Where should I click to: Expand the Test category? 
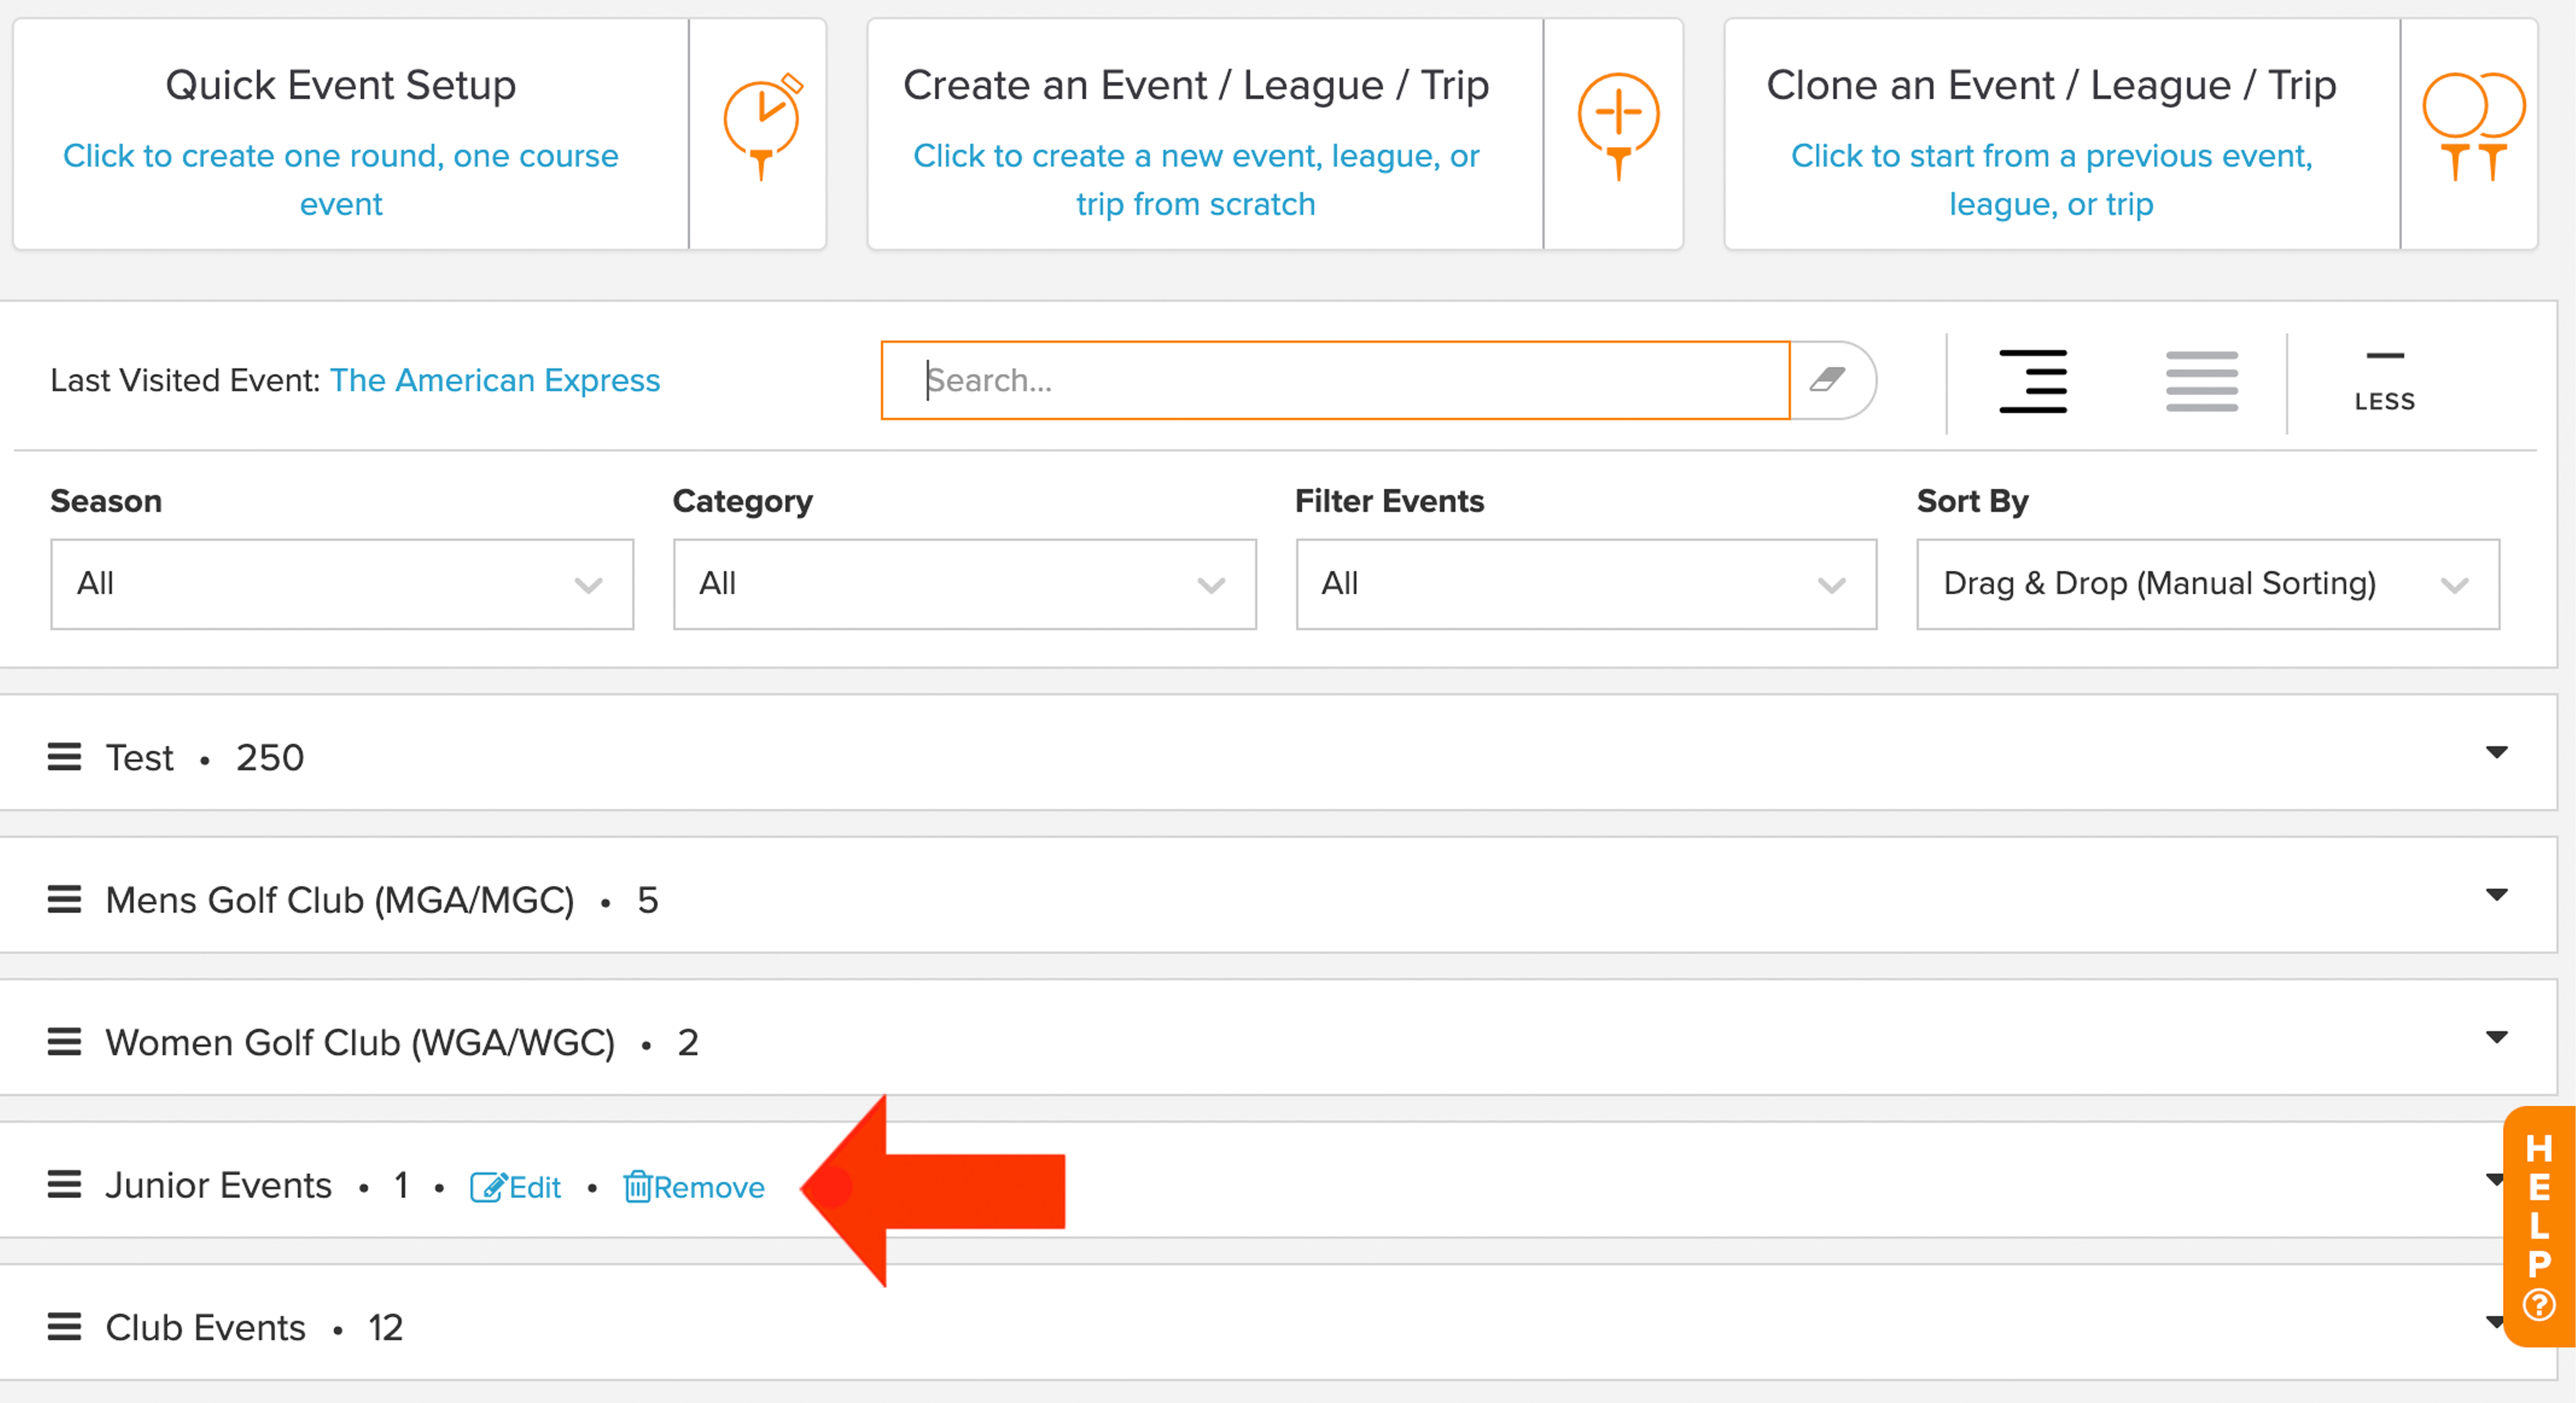point(2496,752)
